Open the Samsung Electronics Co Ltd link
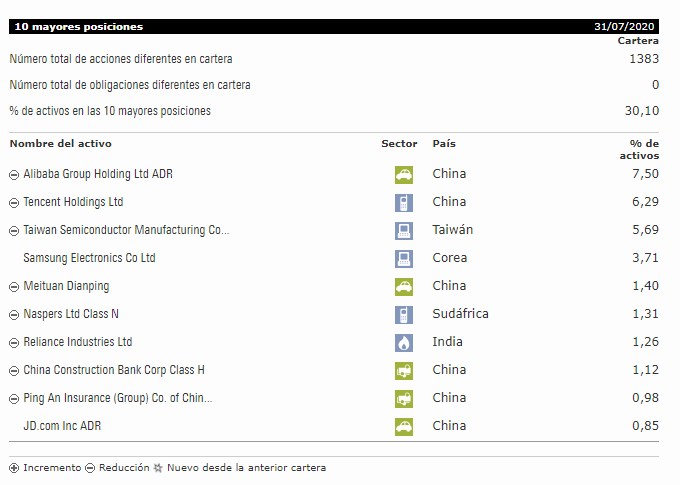Screen dimensions: 680x485 pos(89,258)
